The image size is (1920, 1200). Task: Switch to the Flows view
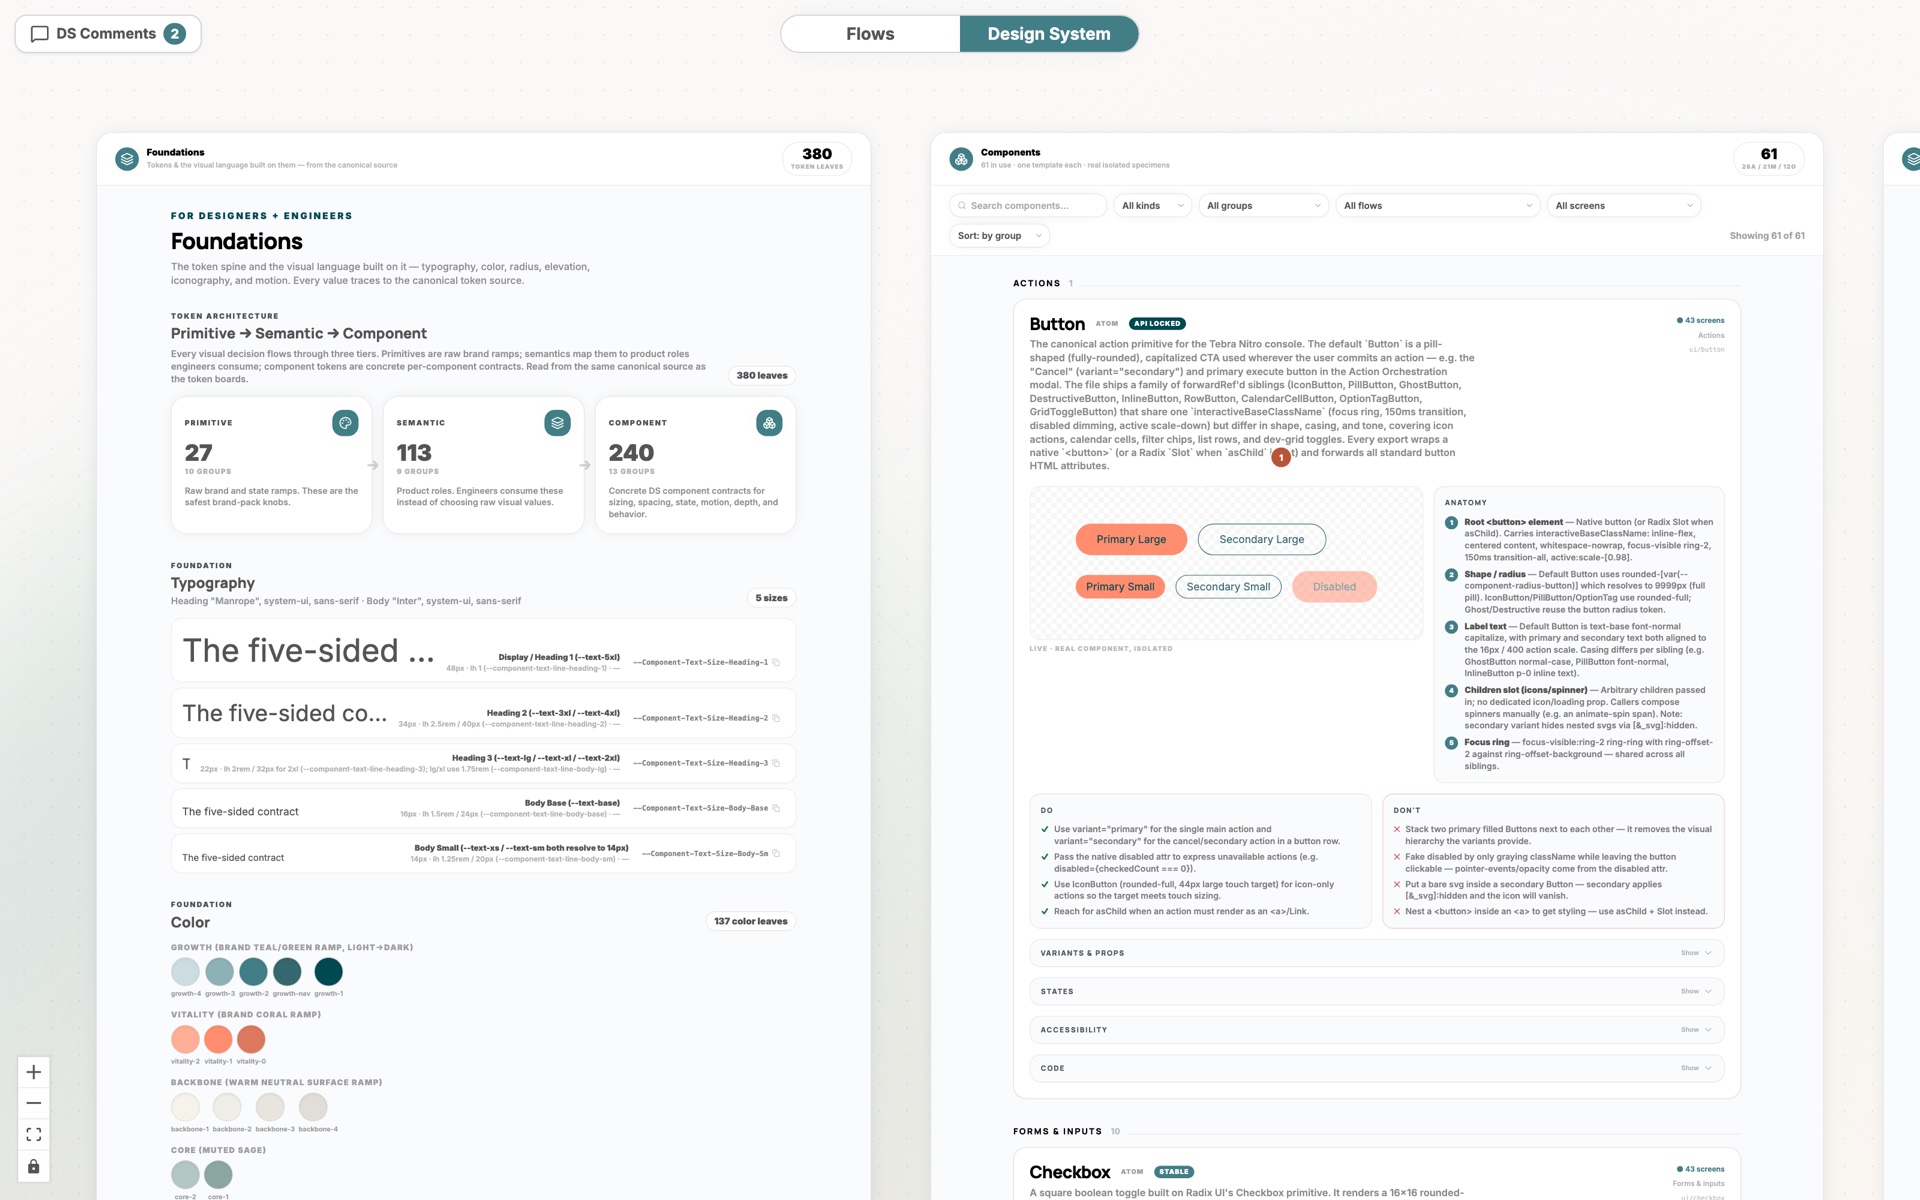coord(870,34)
